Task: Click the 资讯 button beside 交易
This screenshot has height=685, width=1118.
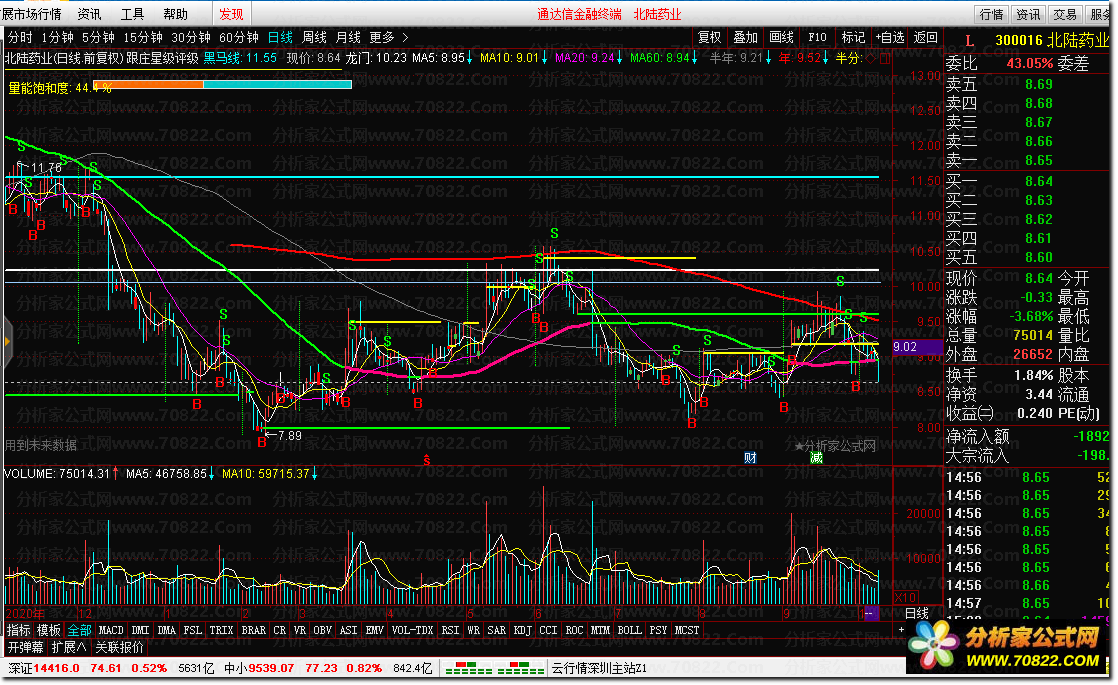Action: coord(1028,14)
